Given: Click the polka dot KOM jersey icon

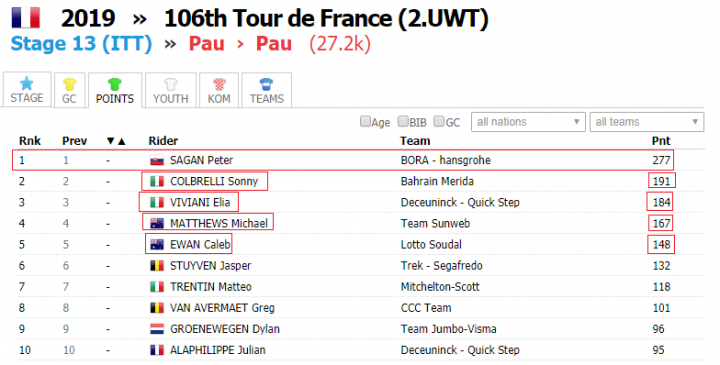Looking at the screenshot, I should point(219,84).
